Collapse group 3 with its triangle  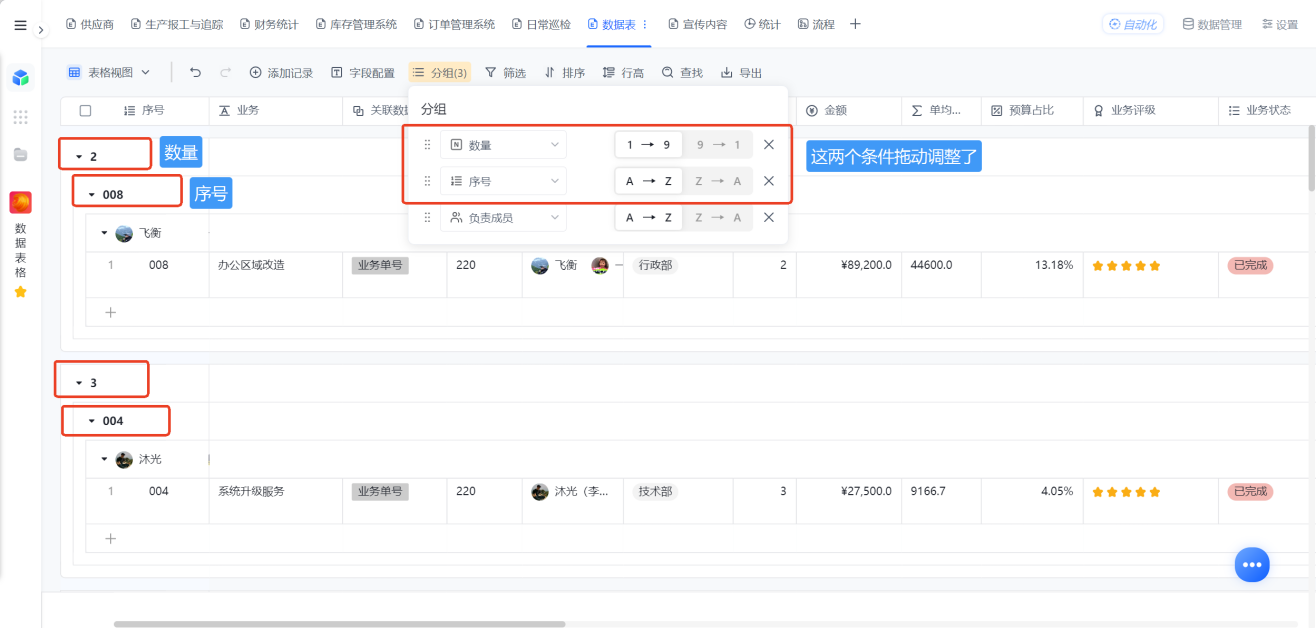[79, 383]
